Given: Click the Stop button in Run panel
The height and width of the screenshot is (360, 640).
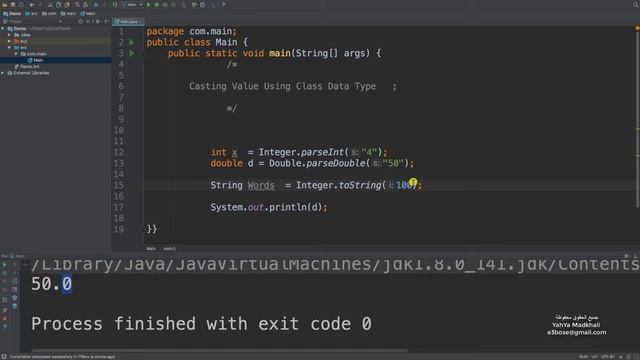Looking at the screenshot, I should [x=4, y=273].
